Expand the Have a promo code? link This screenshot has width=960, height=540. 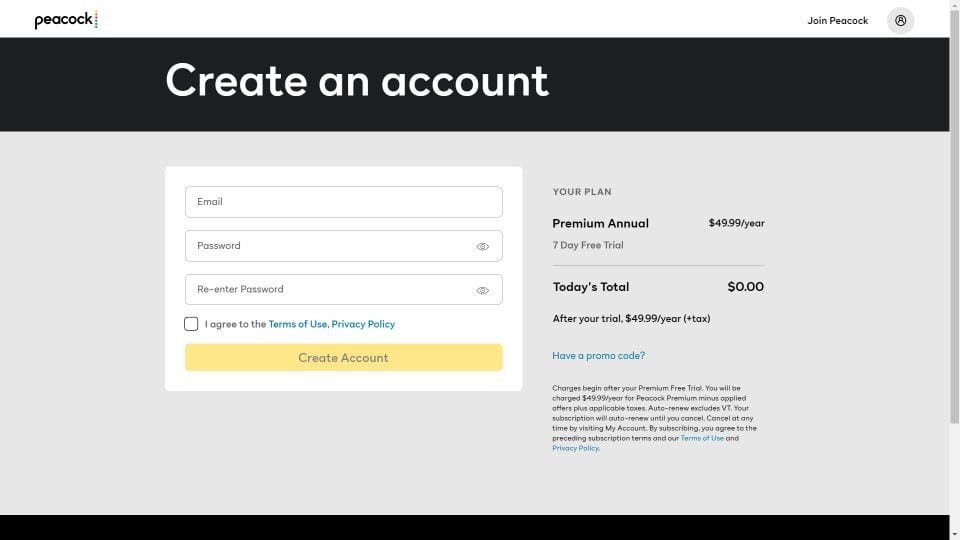tap(598, 355)
